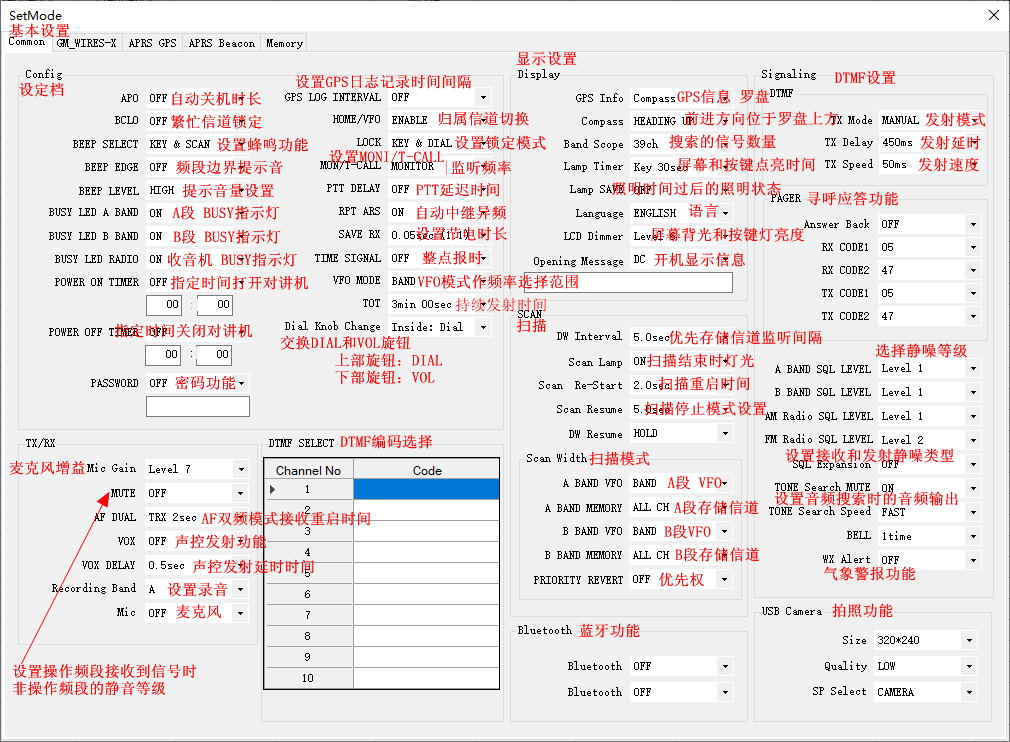Click the Opening Message text field

[628, 283]
